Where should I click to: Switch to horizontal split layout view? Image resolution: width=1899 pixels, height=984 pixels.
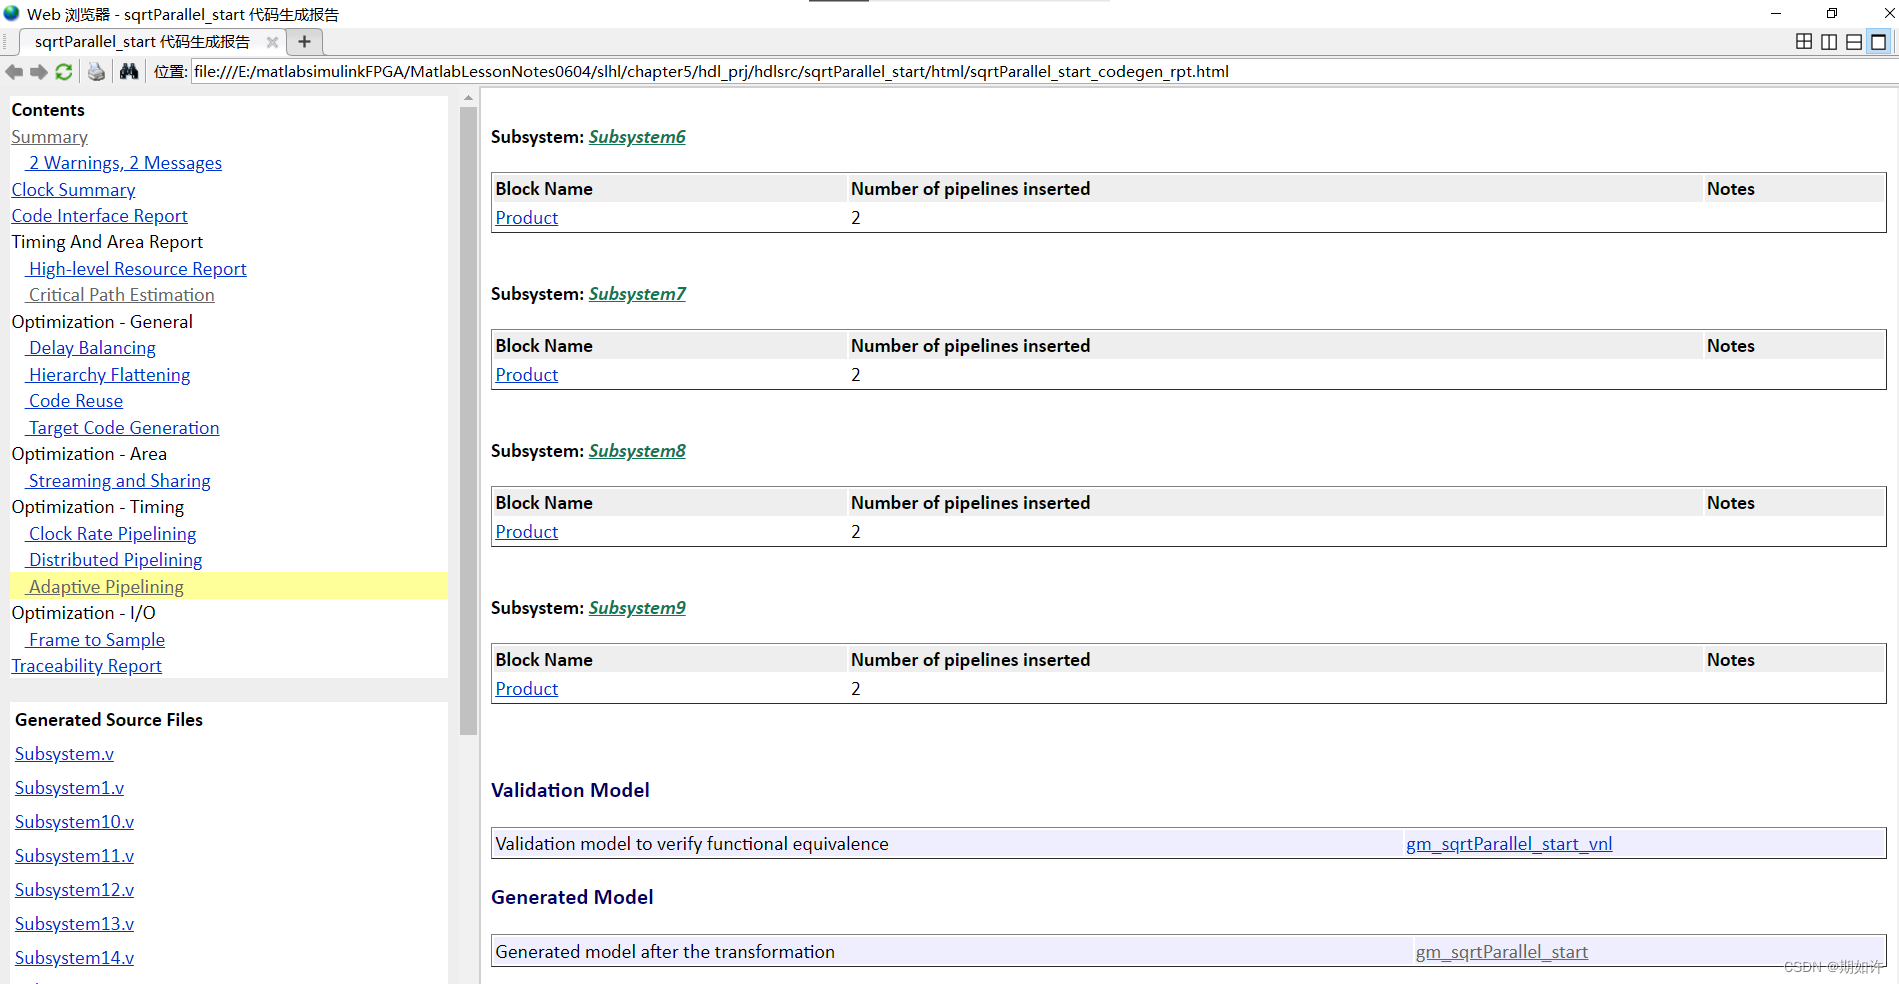point(1854,41)
